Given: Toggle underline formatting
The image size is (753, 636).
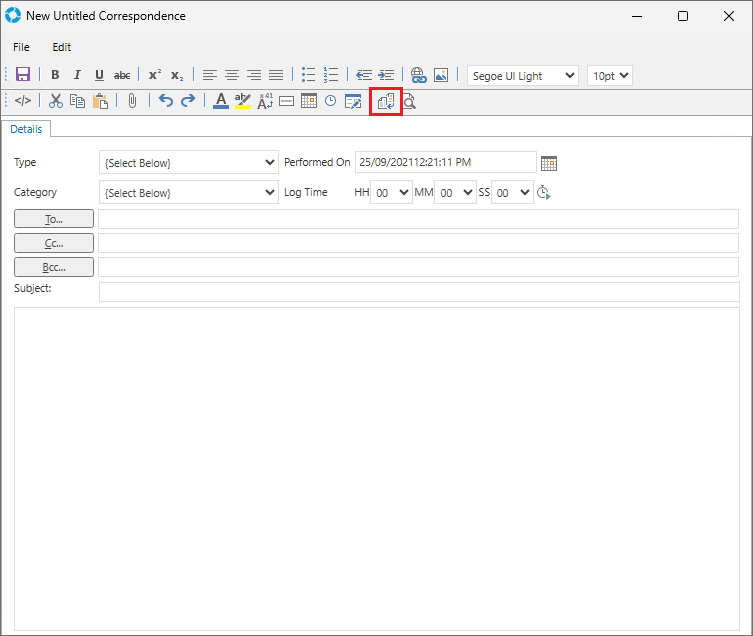Looking at the screenshot, I should click(x=99, y=75).
